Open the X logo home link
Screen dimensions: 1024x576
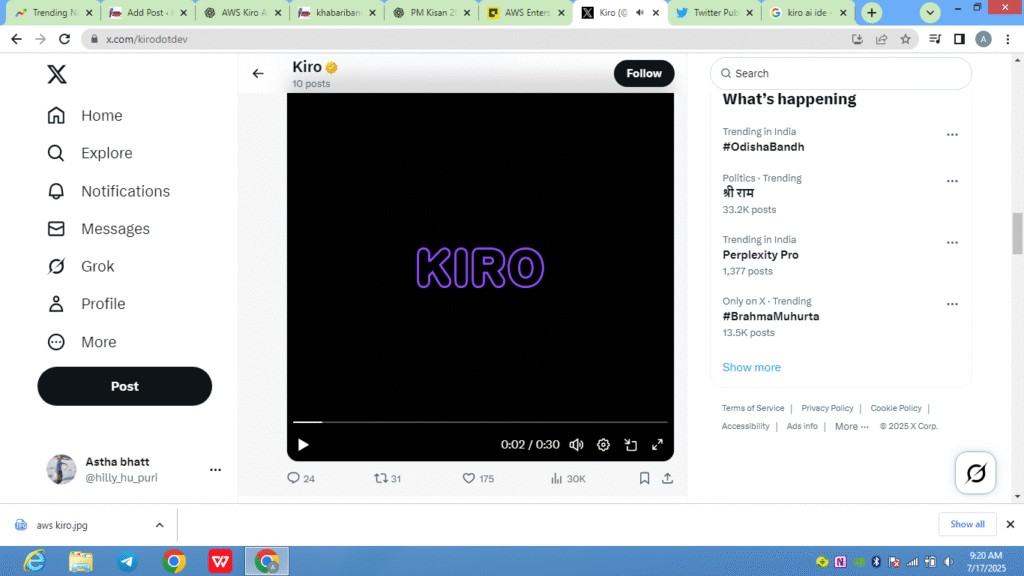(57, 74)
